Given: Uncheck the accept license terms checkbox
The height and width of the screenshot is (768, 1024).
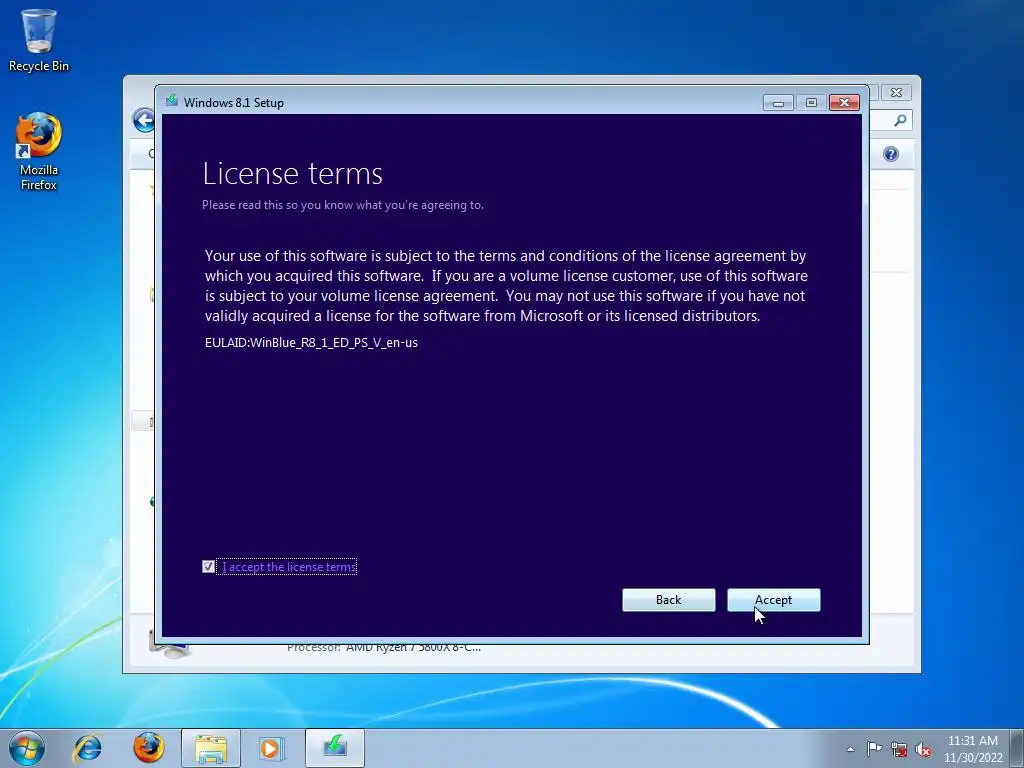Looking at the screenshot, I should click(208, 566).
